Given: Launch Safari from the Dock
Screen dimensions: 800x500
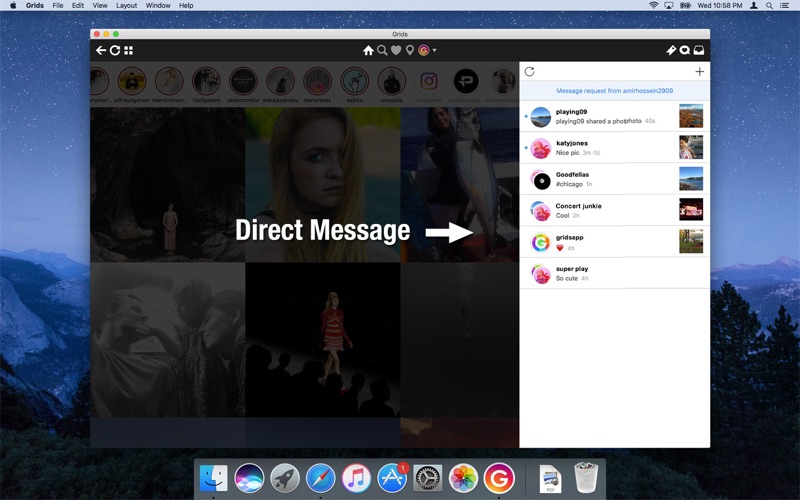Looking at the screenshot, I should tap(320, 479).
